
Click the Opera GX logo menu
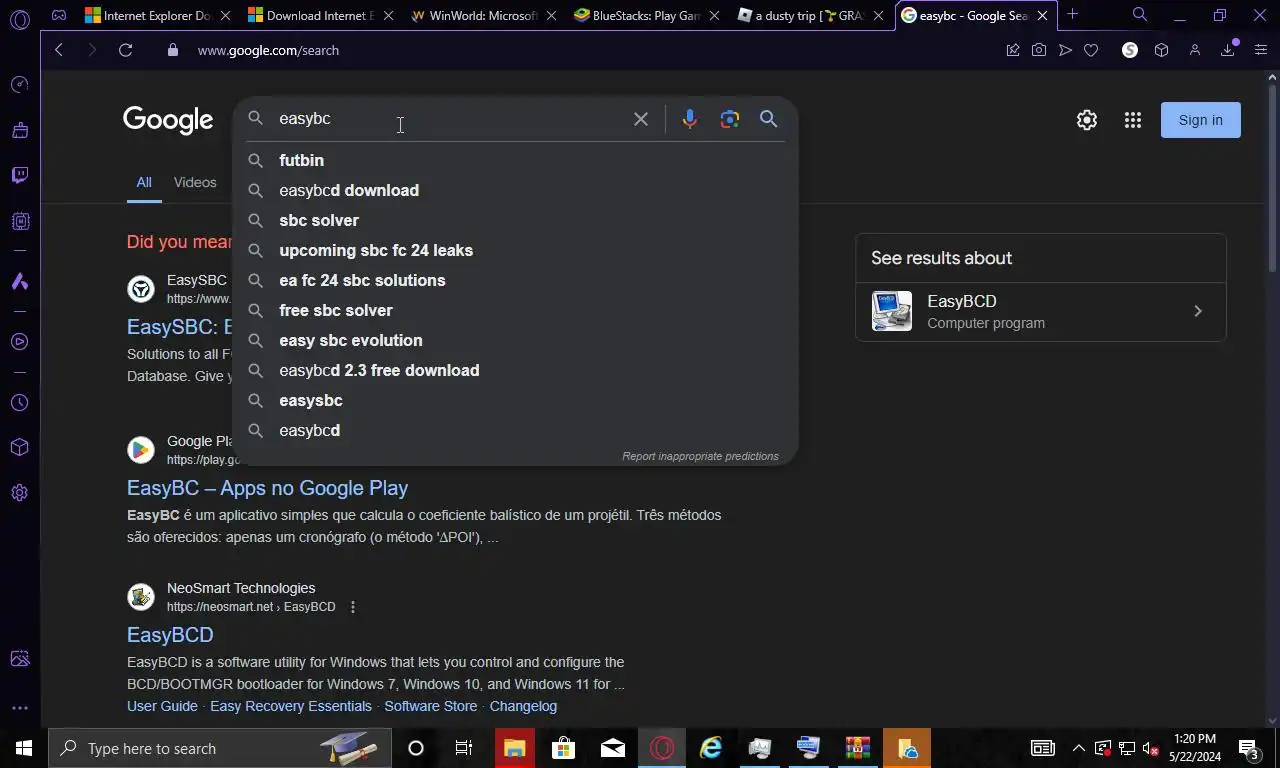tap(19, 18)
